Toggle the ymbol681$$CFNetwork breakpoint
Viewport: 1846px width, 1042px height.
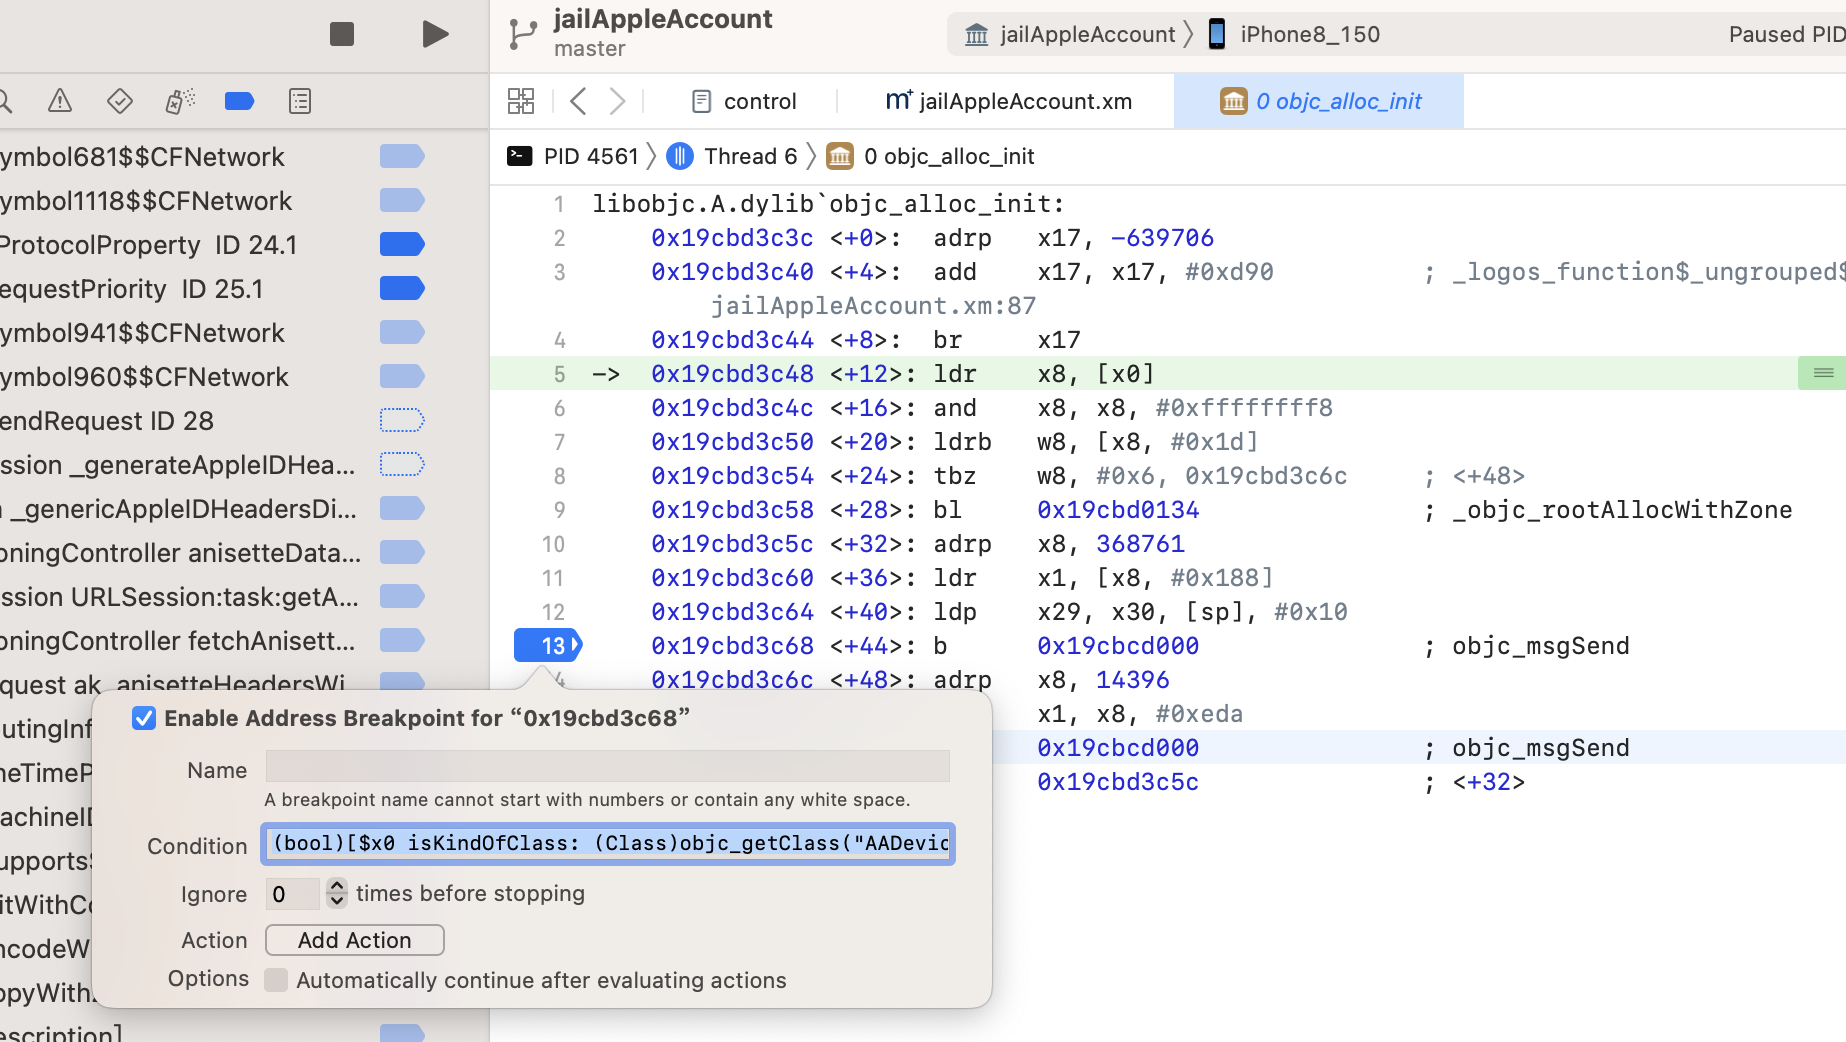point(402,156)
